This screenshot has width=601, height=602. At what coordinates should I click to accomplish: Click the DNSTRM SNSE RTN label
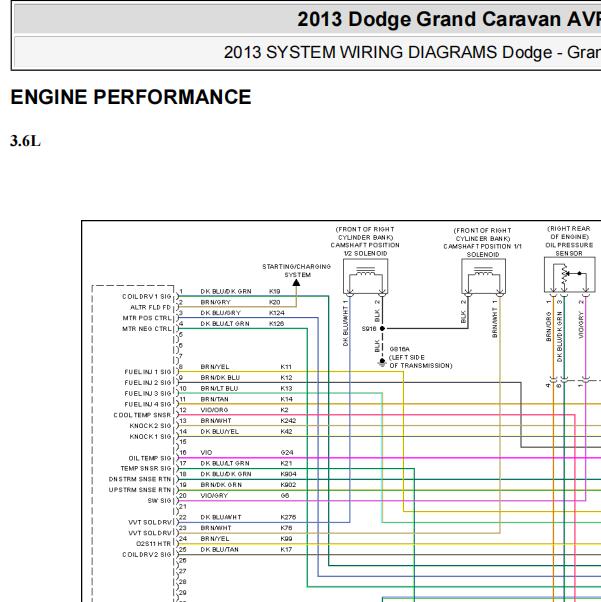click(x=140, y=479)
